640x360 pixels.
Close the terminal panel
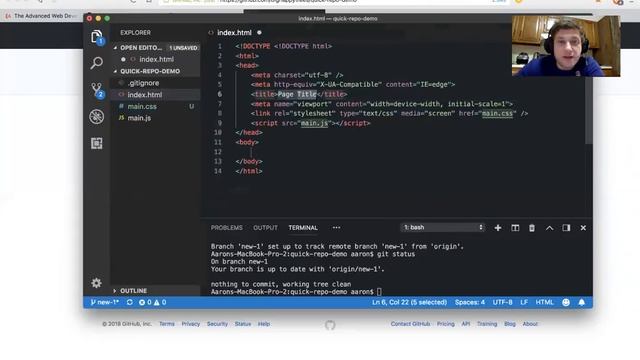583,228
